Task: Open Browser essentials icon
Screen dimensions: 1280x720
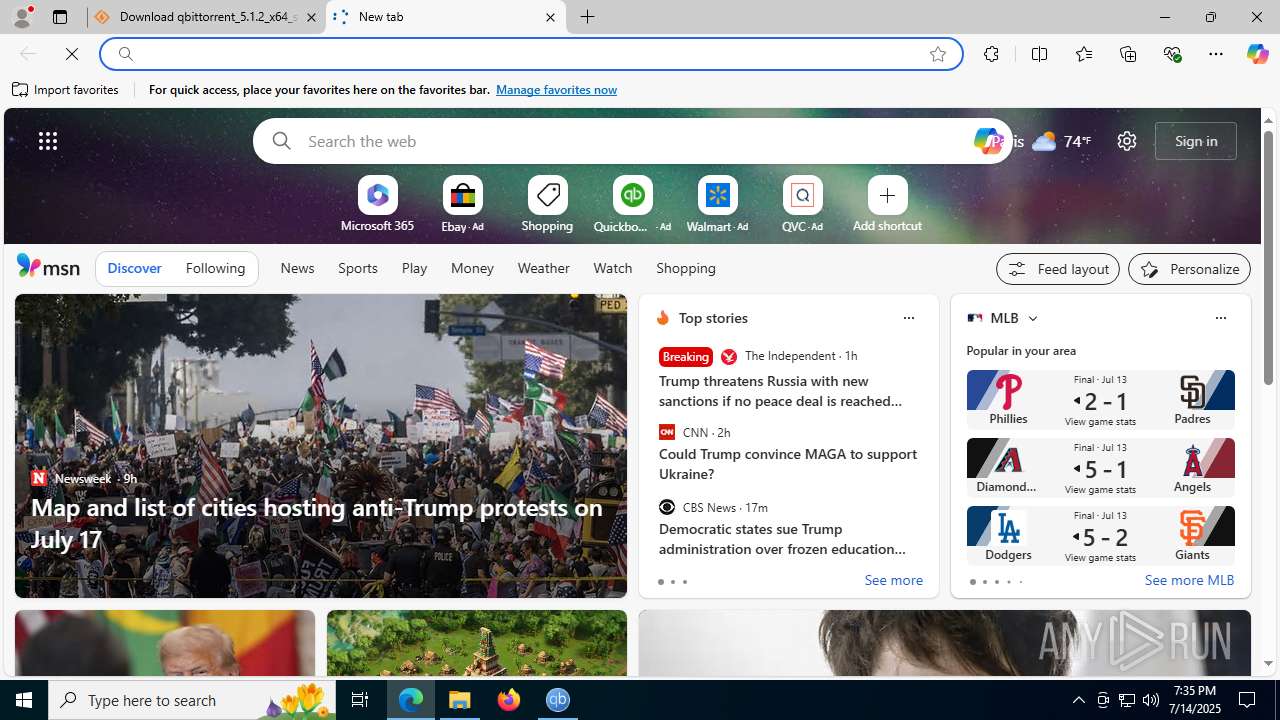Action: coord(1172,54)
